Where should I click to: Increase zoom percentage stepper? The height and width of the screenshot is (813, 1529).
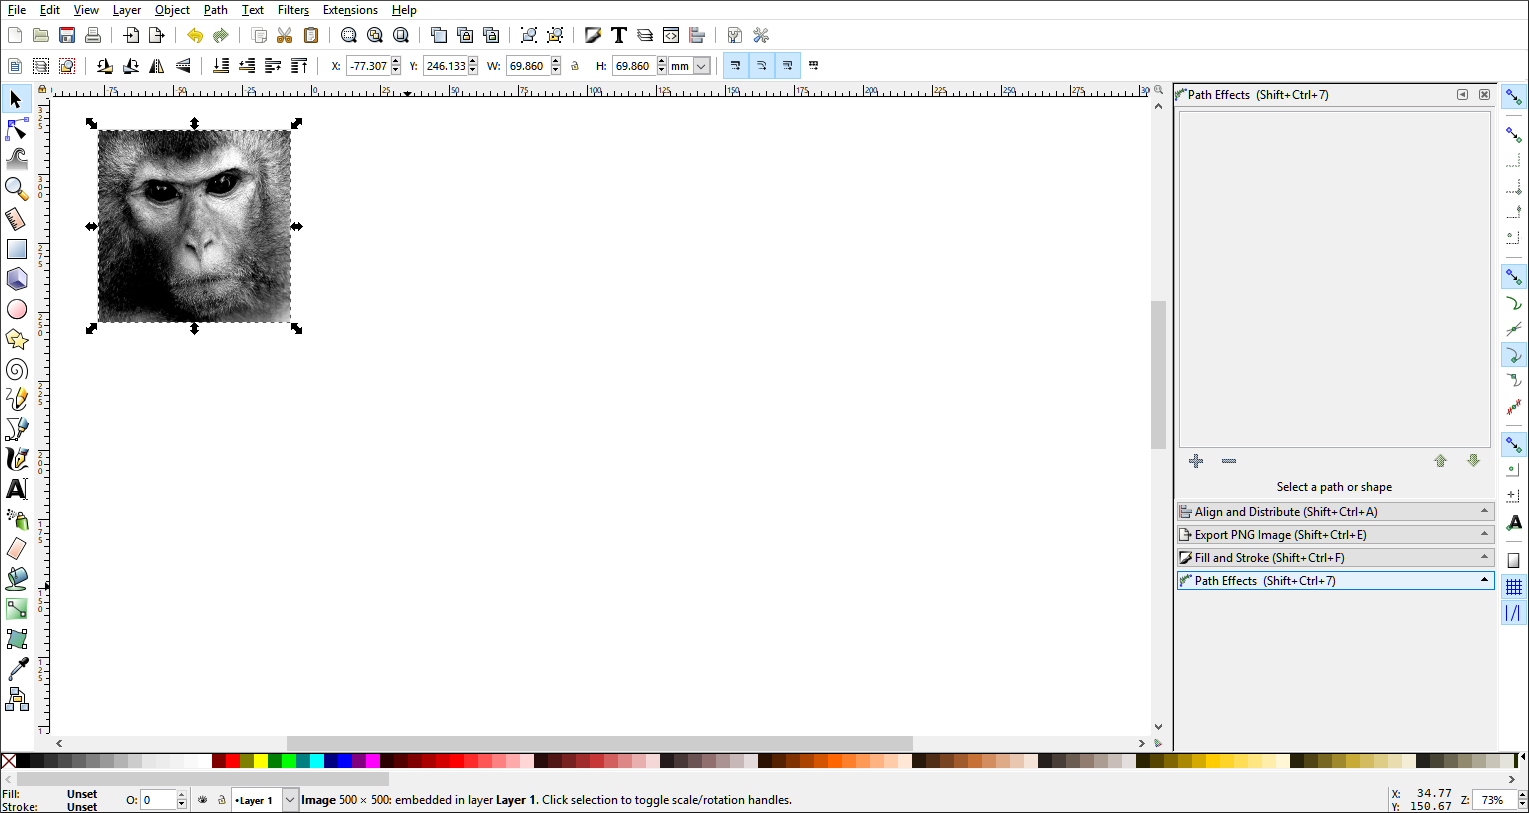tap(1522, 796)
